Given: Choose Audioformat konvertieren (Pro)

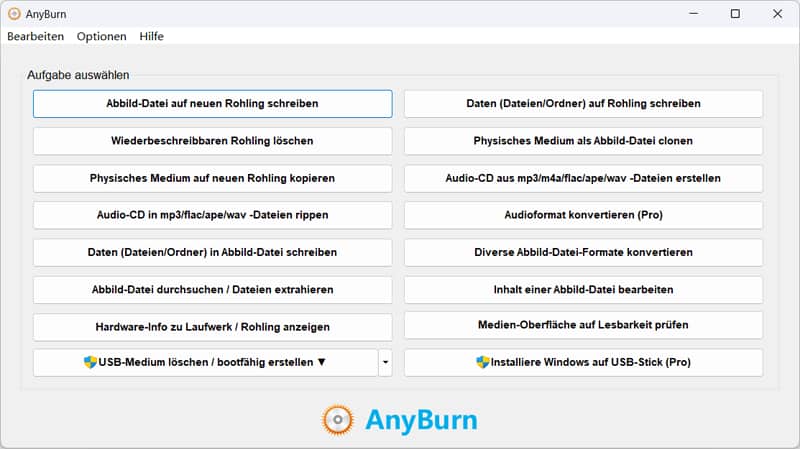Looking at the screenshot, I should pos(583,215).
